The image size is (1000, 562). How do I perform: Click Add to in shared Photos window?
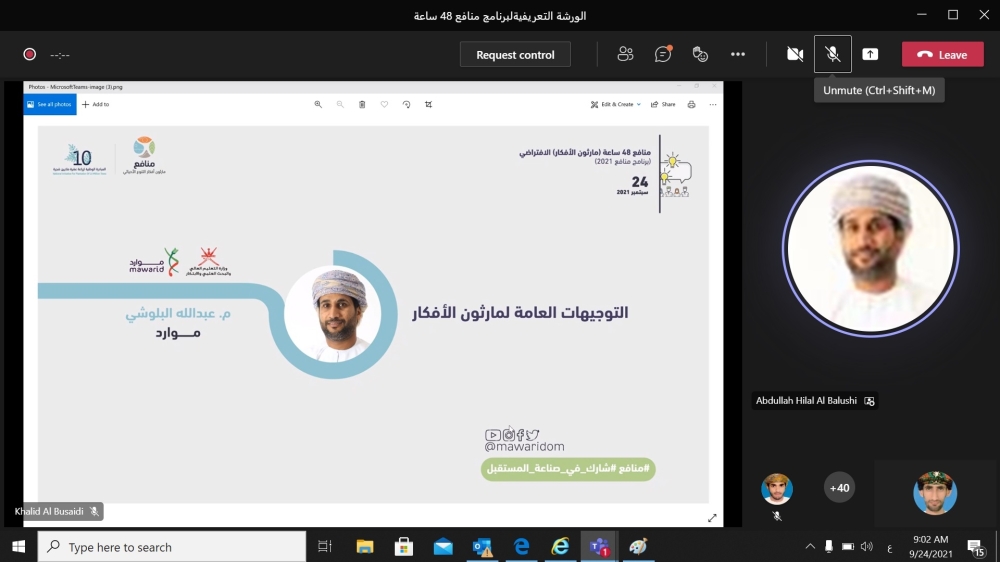(x=96, y=104)
